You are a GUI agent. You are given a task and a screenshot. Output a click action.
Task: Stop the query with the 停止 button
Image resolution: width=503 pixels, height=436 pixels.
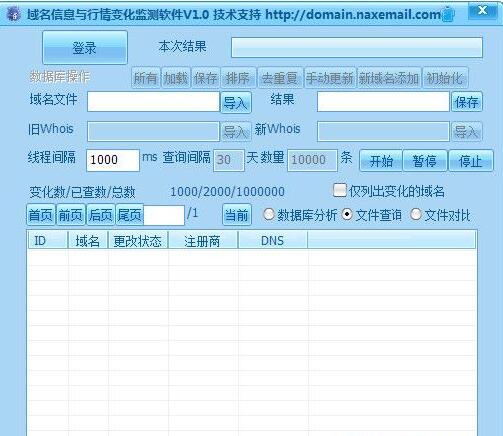(470, 161)
